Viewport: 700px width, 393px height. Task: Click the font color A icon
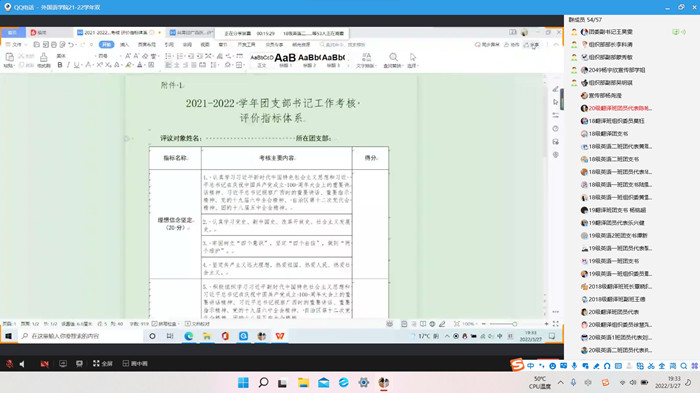click(139, 65)
